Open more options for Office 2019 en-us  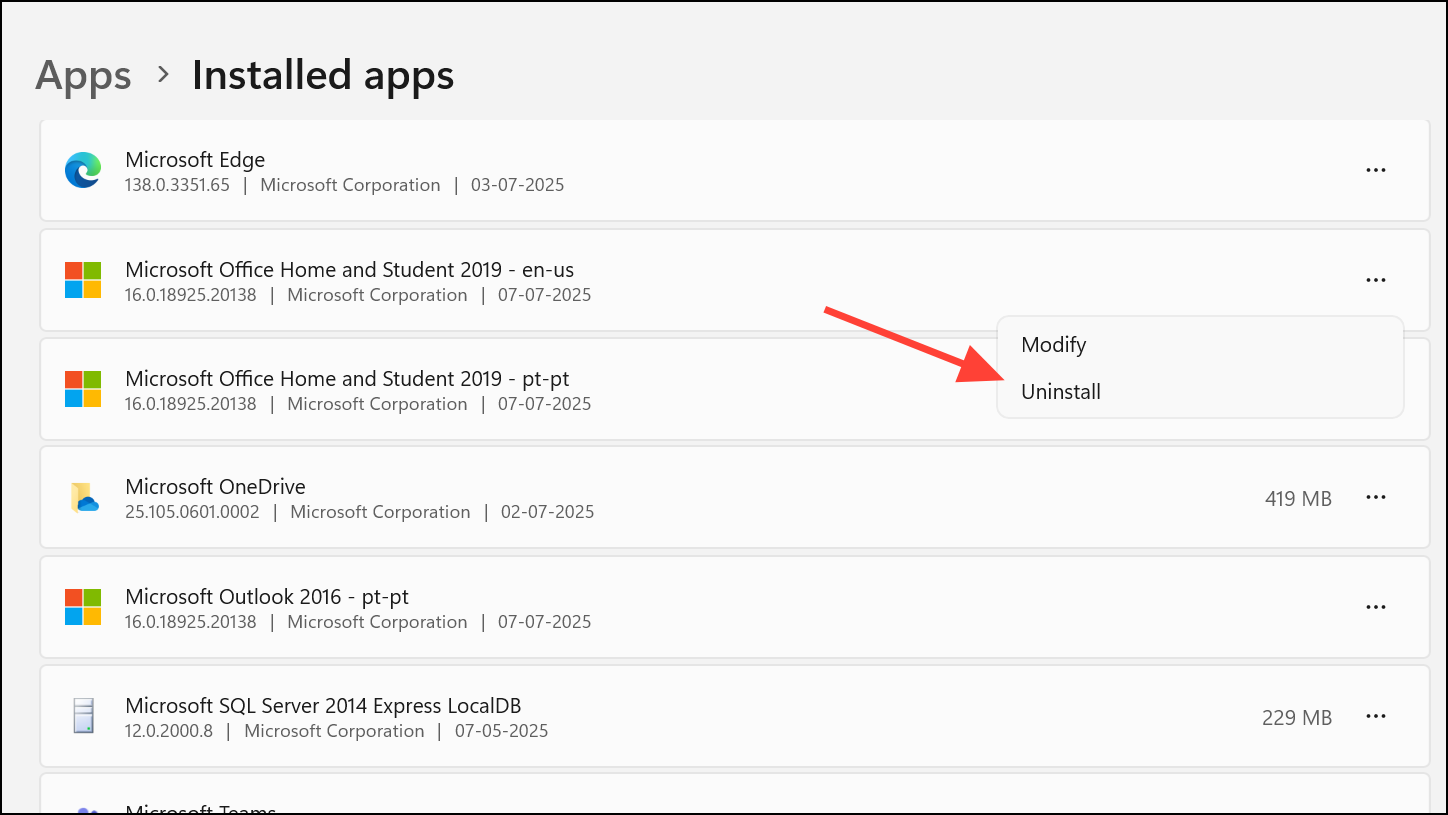pyautogui.click(x=1376, y=280)
